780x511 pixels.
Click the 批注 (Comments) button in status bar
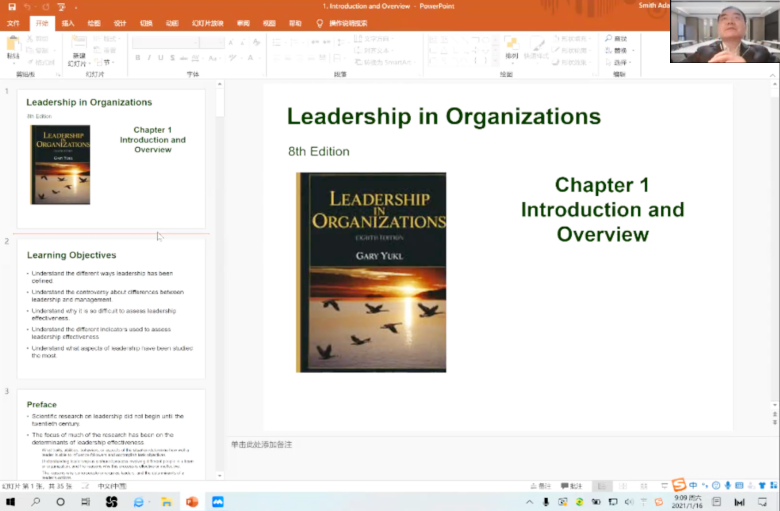tap(572, 485)
